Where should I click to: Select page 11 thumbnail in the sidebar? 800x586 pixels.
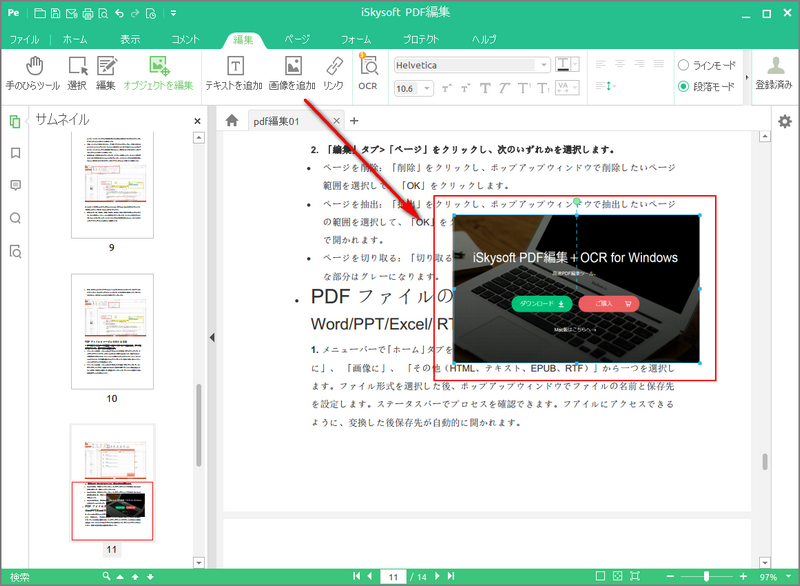coord(112,512)
